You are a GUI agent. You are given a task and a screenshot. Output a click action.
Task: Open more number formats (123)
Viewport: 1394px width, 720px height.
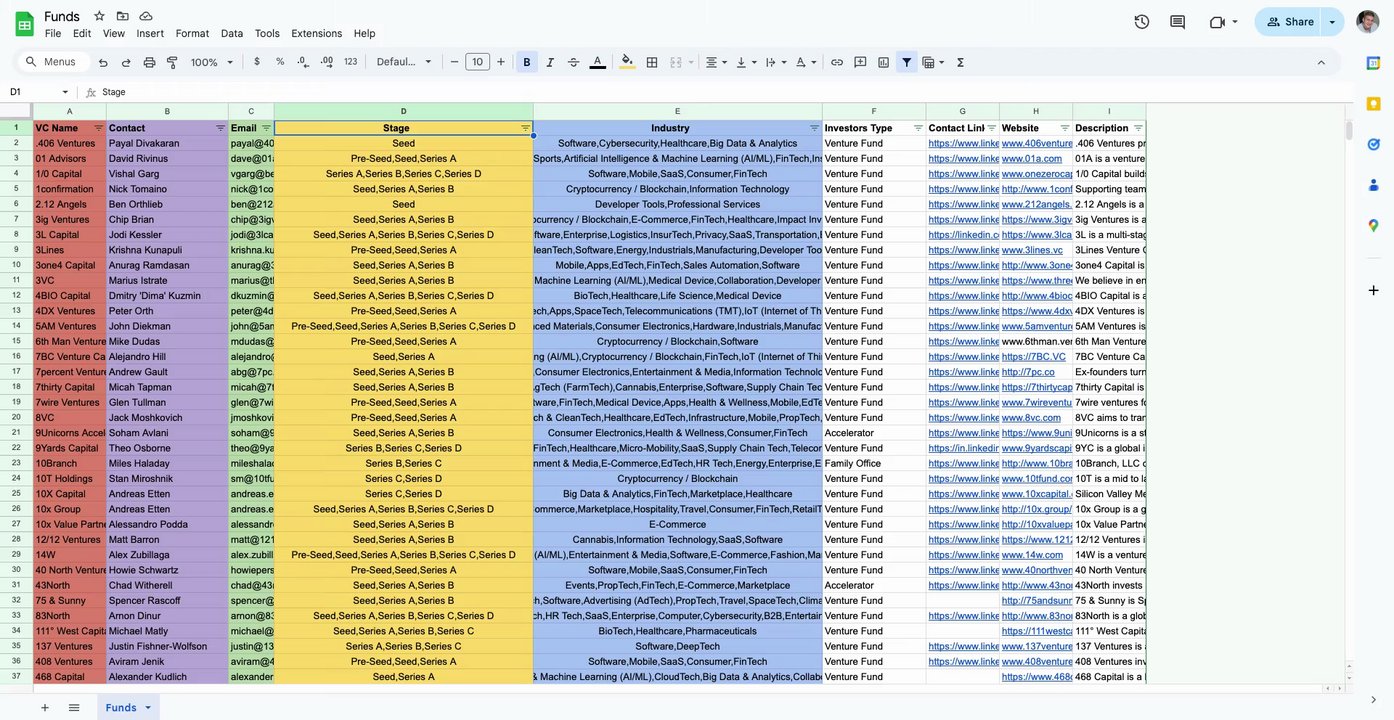tap(350, 62)
